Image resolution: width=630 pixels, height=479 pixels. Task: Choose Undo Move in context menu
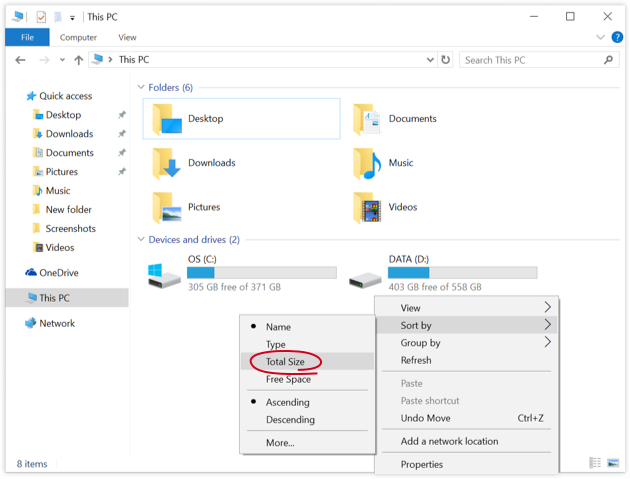pyautogui.click(x=466, y=418)
